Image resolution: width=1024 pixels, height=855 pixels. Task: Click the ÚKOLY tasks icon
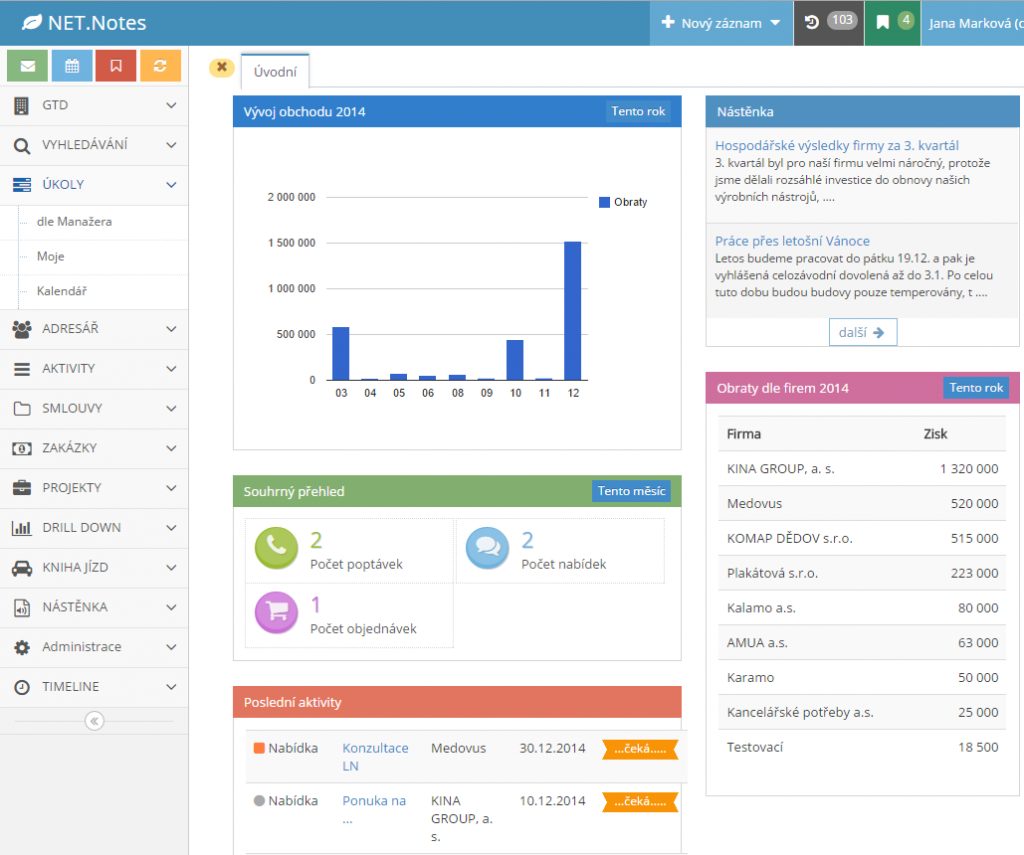pyautogui.click(x=22, y=185)
